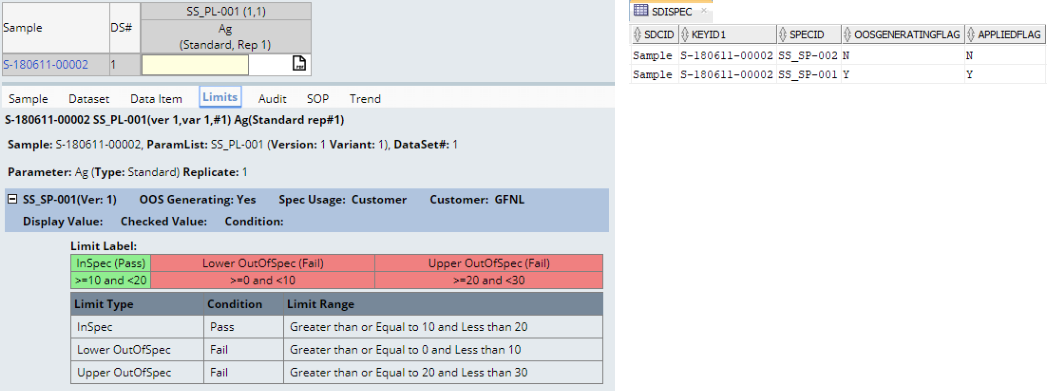Select the InSpec row in the limits table
This screenshot has height=391, width=1047.
[x=337, y=327]
